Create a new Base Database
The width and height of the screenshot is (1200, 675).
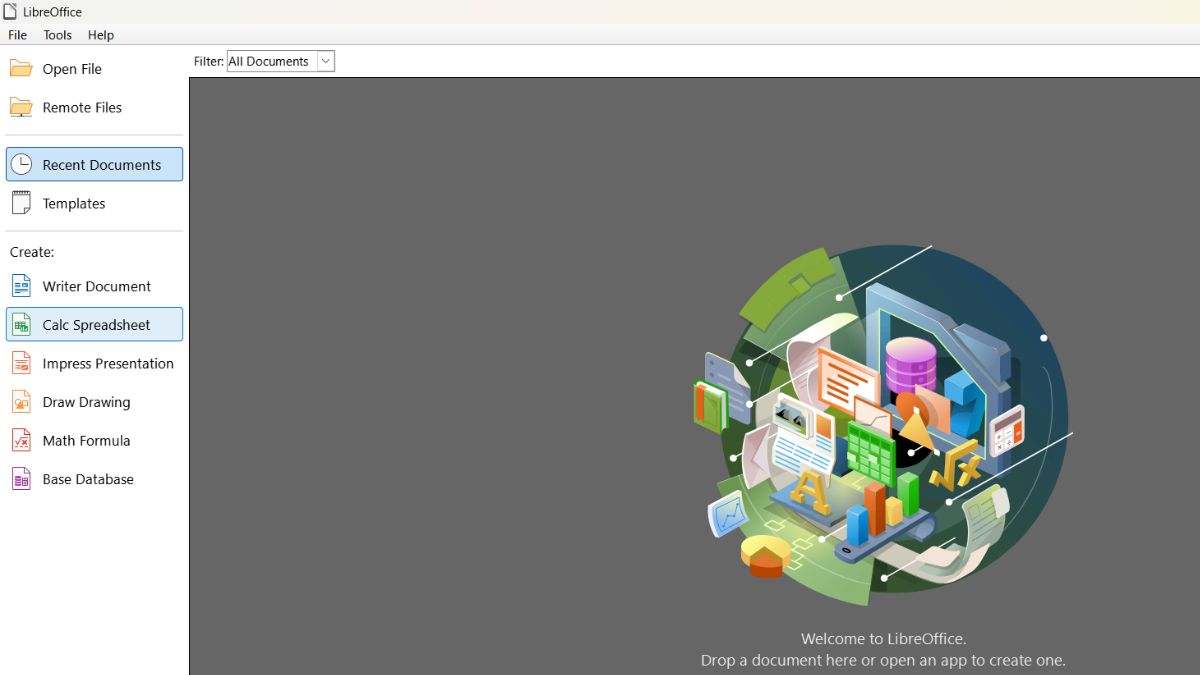coord(95,479)
